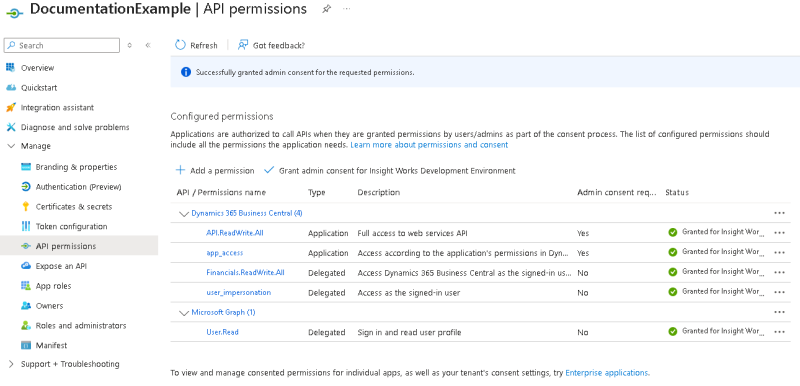Click the green status check for API.ReadWrite.All

click(672, 232)
